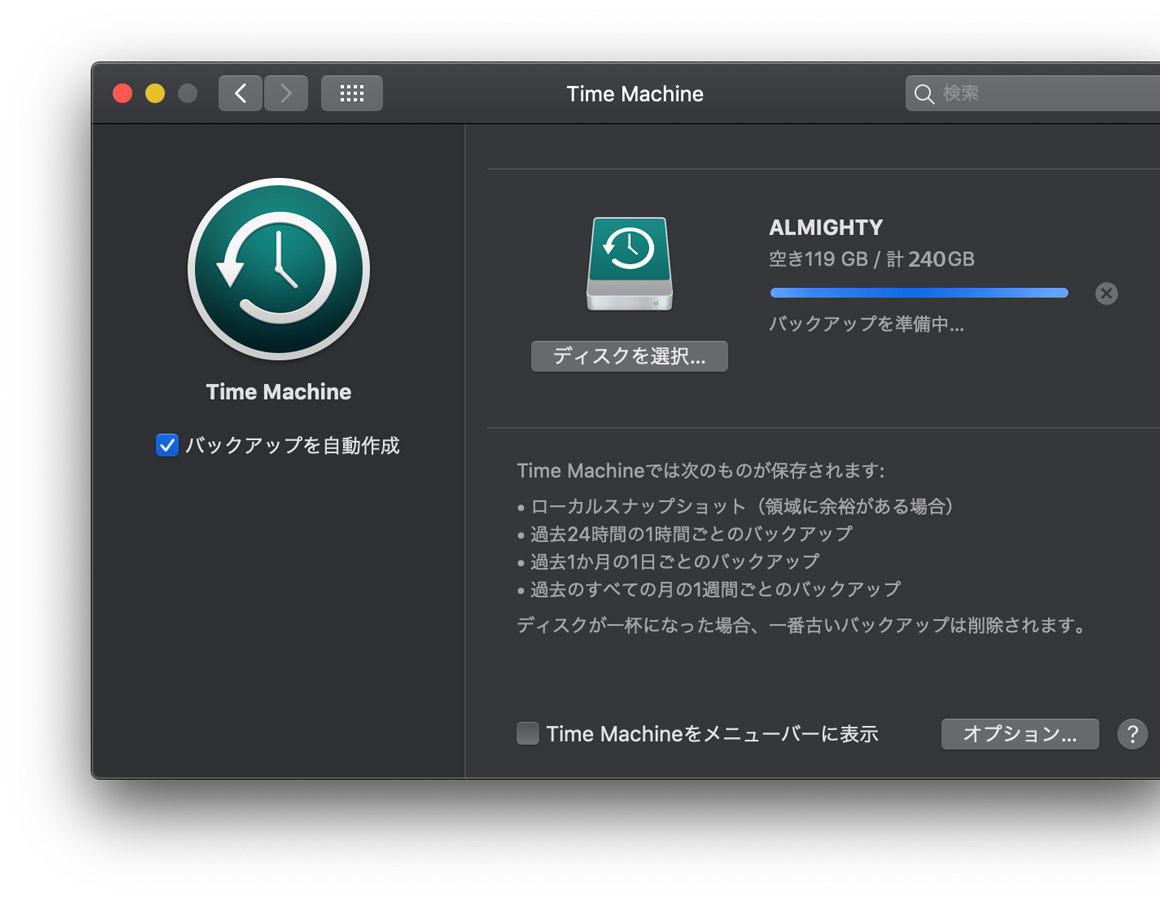
Task: Click the 空き119 GB / 計 240GB capacity text
Action: pos(871,259)
